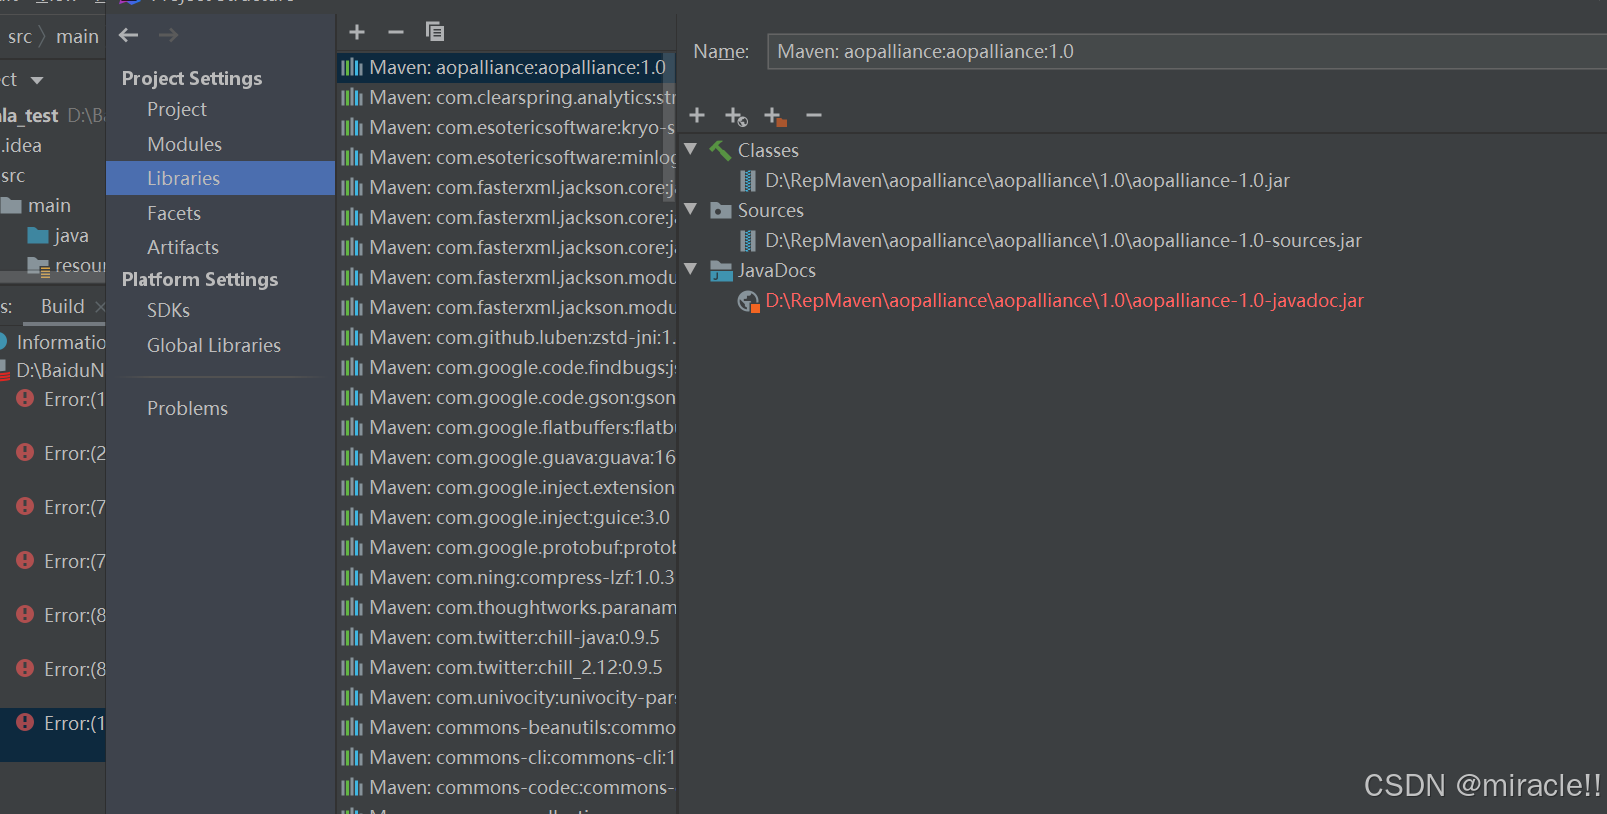Select Maven: com.google.guava:guava library

pyautogui.click(x=507, y=457)
